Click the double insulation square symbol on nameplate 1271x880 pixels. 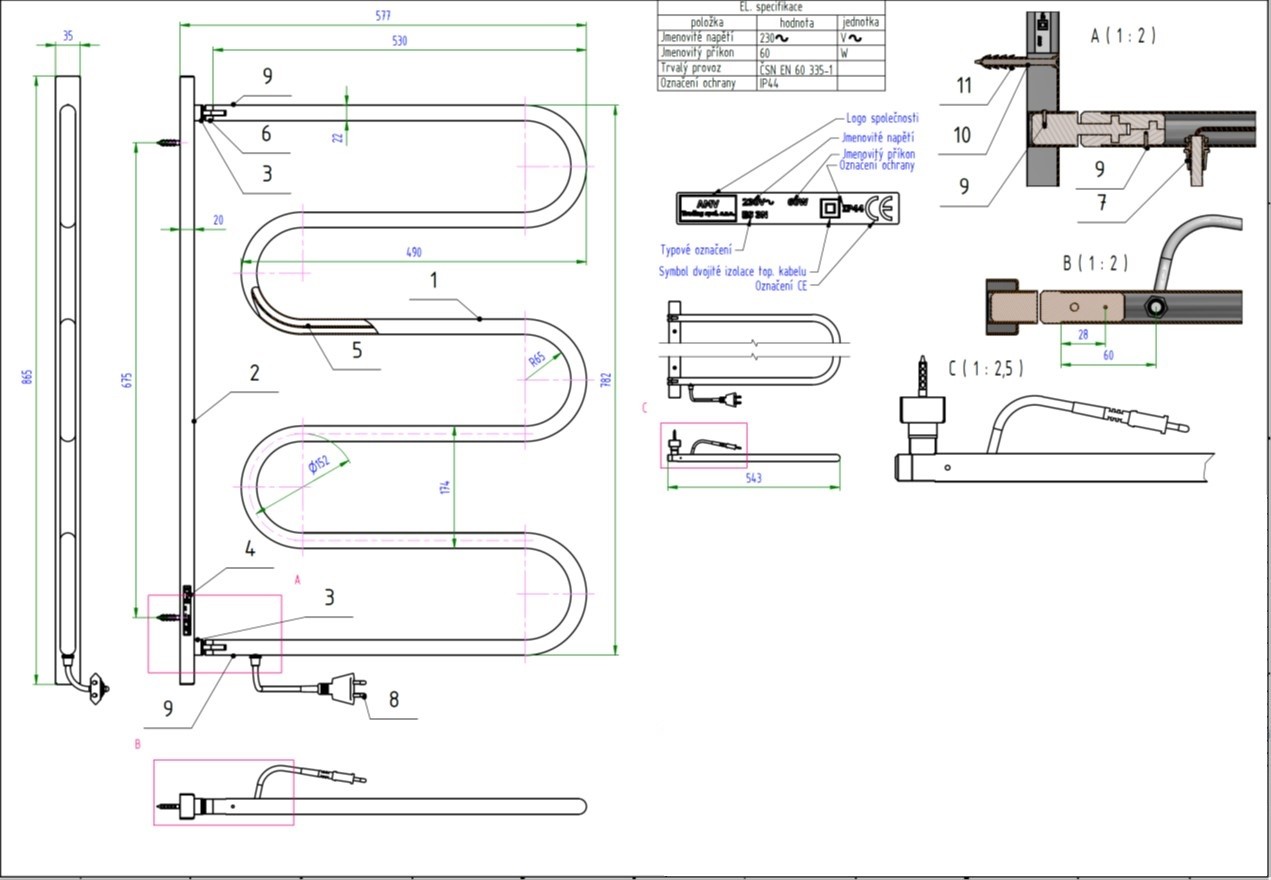(828, 208)
